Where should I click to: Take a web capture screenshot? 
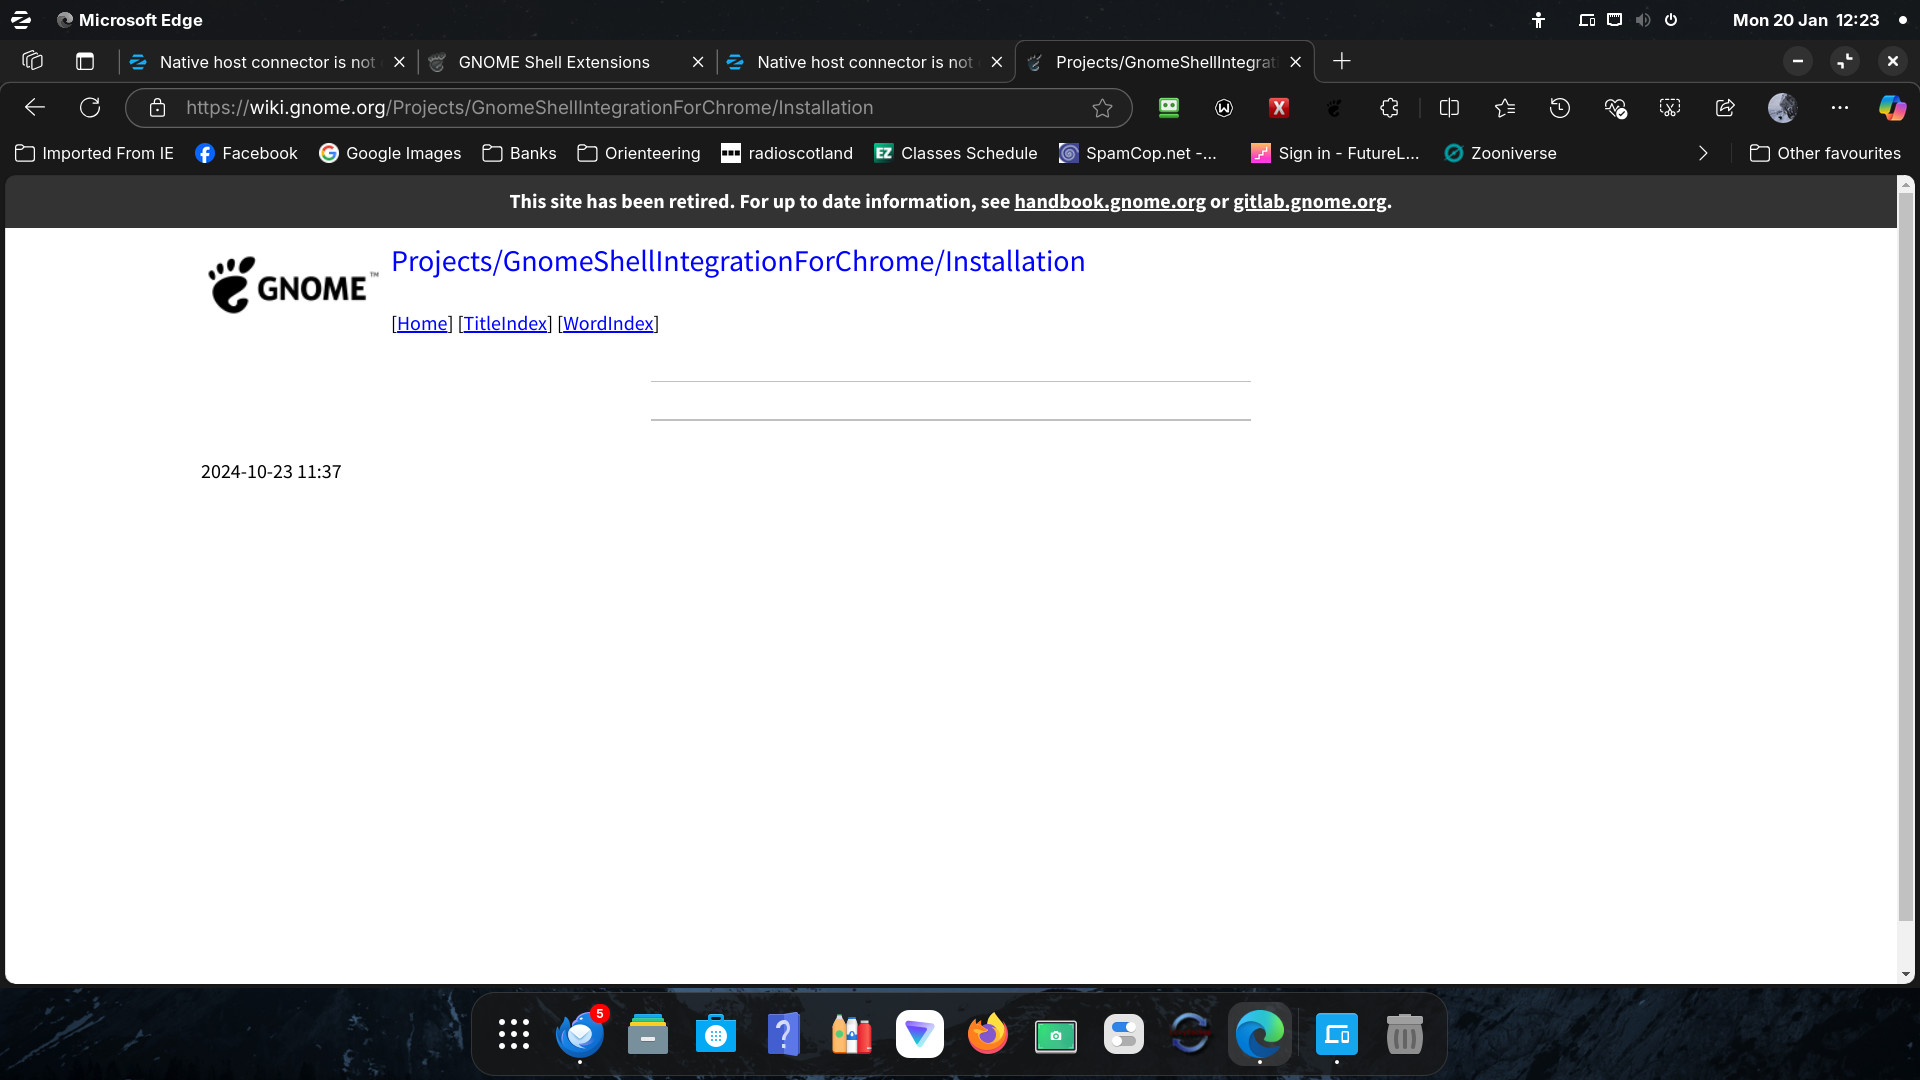(1670, 108)
